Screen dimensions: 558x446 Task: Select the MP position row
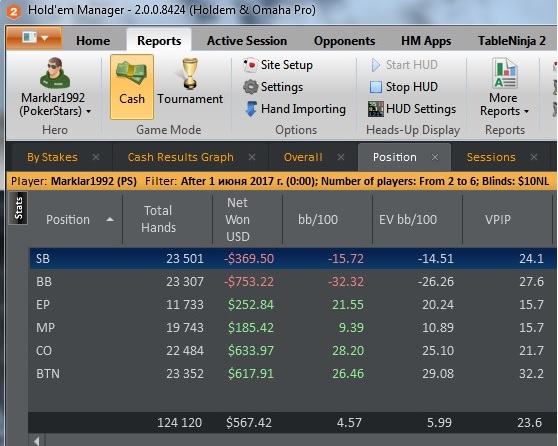point(293,327)
